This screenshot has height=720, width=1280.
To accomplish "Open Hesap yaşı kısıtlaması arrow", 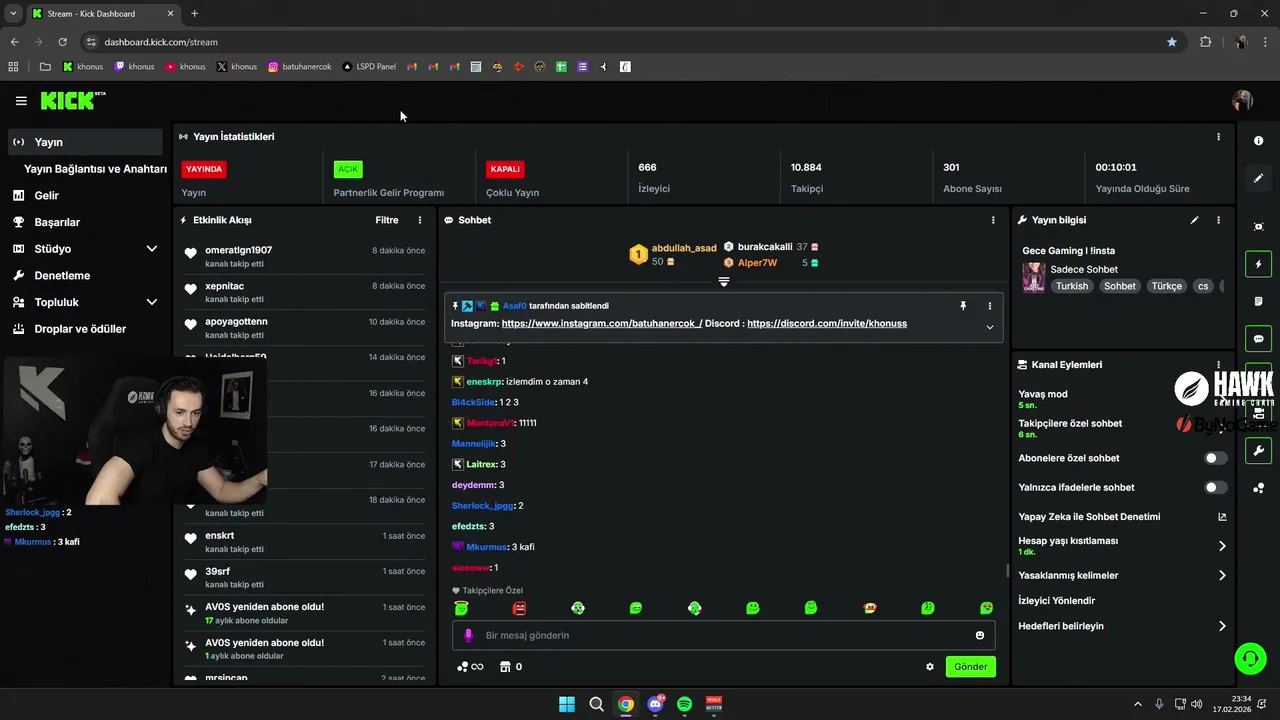I will (1222, 546).
